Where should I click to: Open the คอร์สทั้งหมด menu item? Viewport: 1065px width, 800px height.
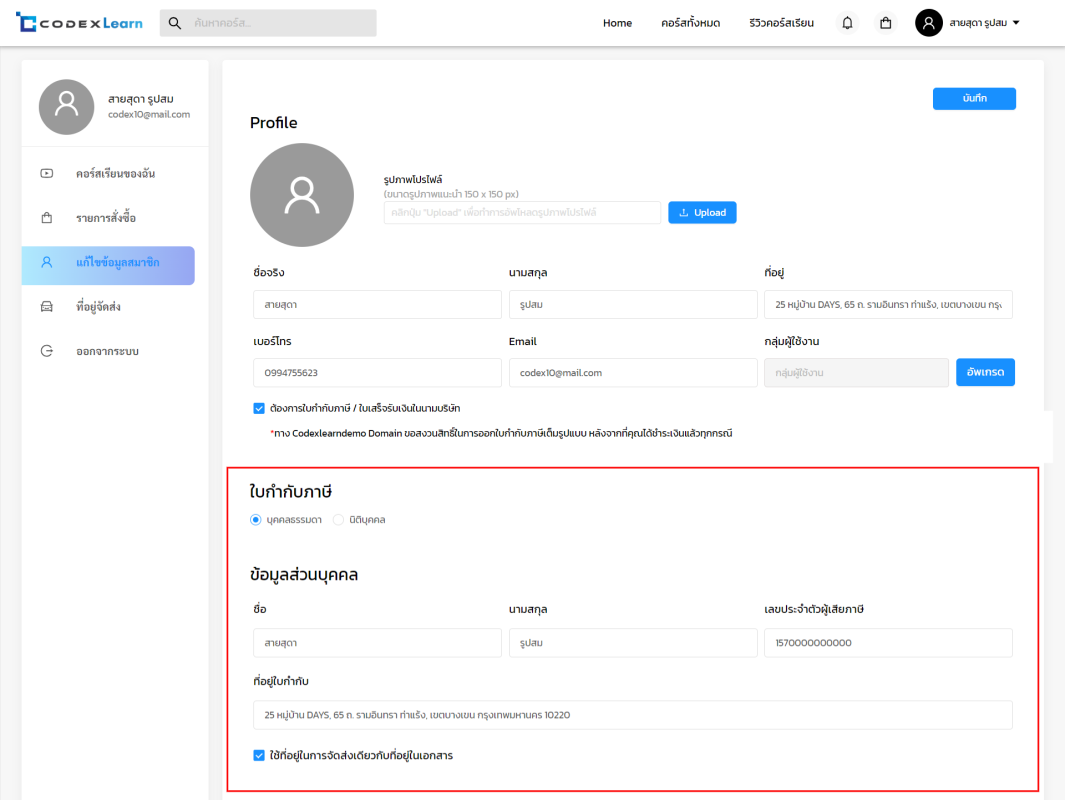(690, 23)
